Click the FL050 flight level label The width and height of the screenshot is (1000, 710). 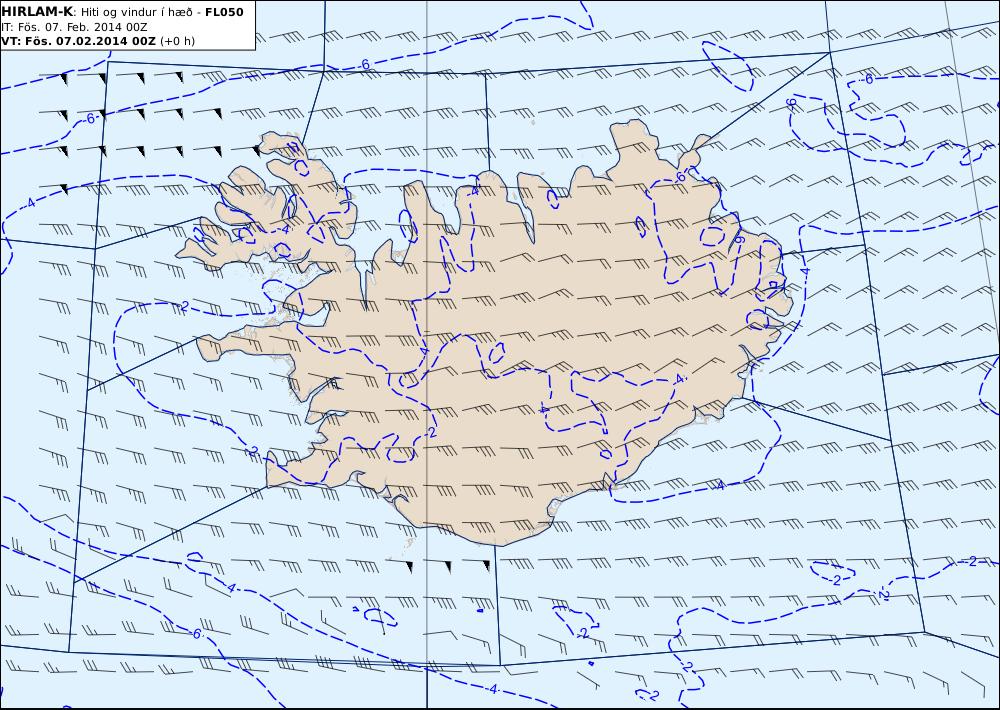[224, 11]
